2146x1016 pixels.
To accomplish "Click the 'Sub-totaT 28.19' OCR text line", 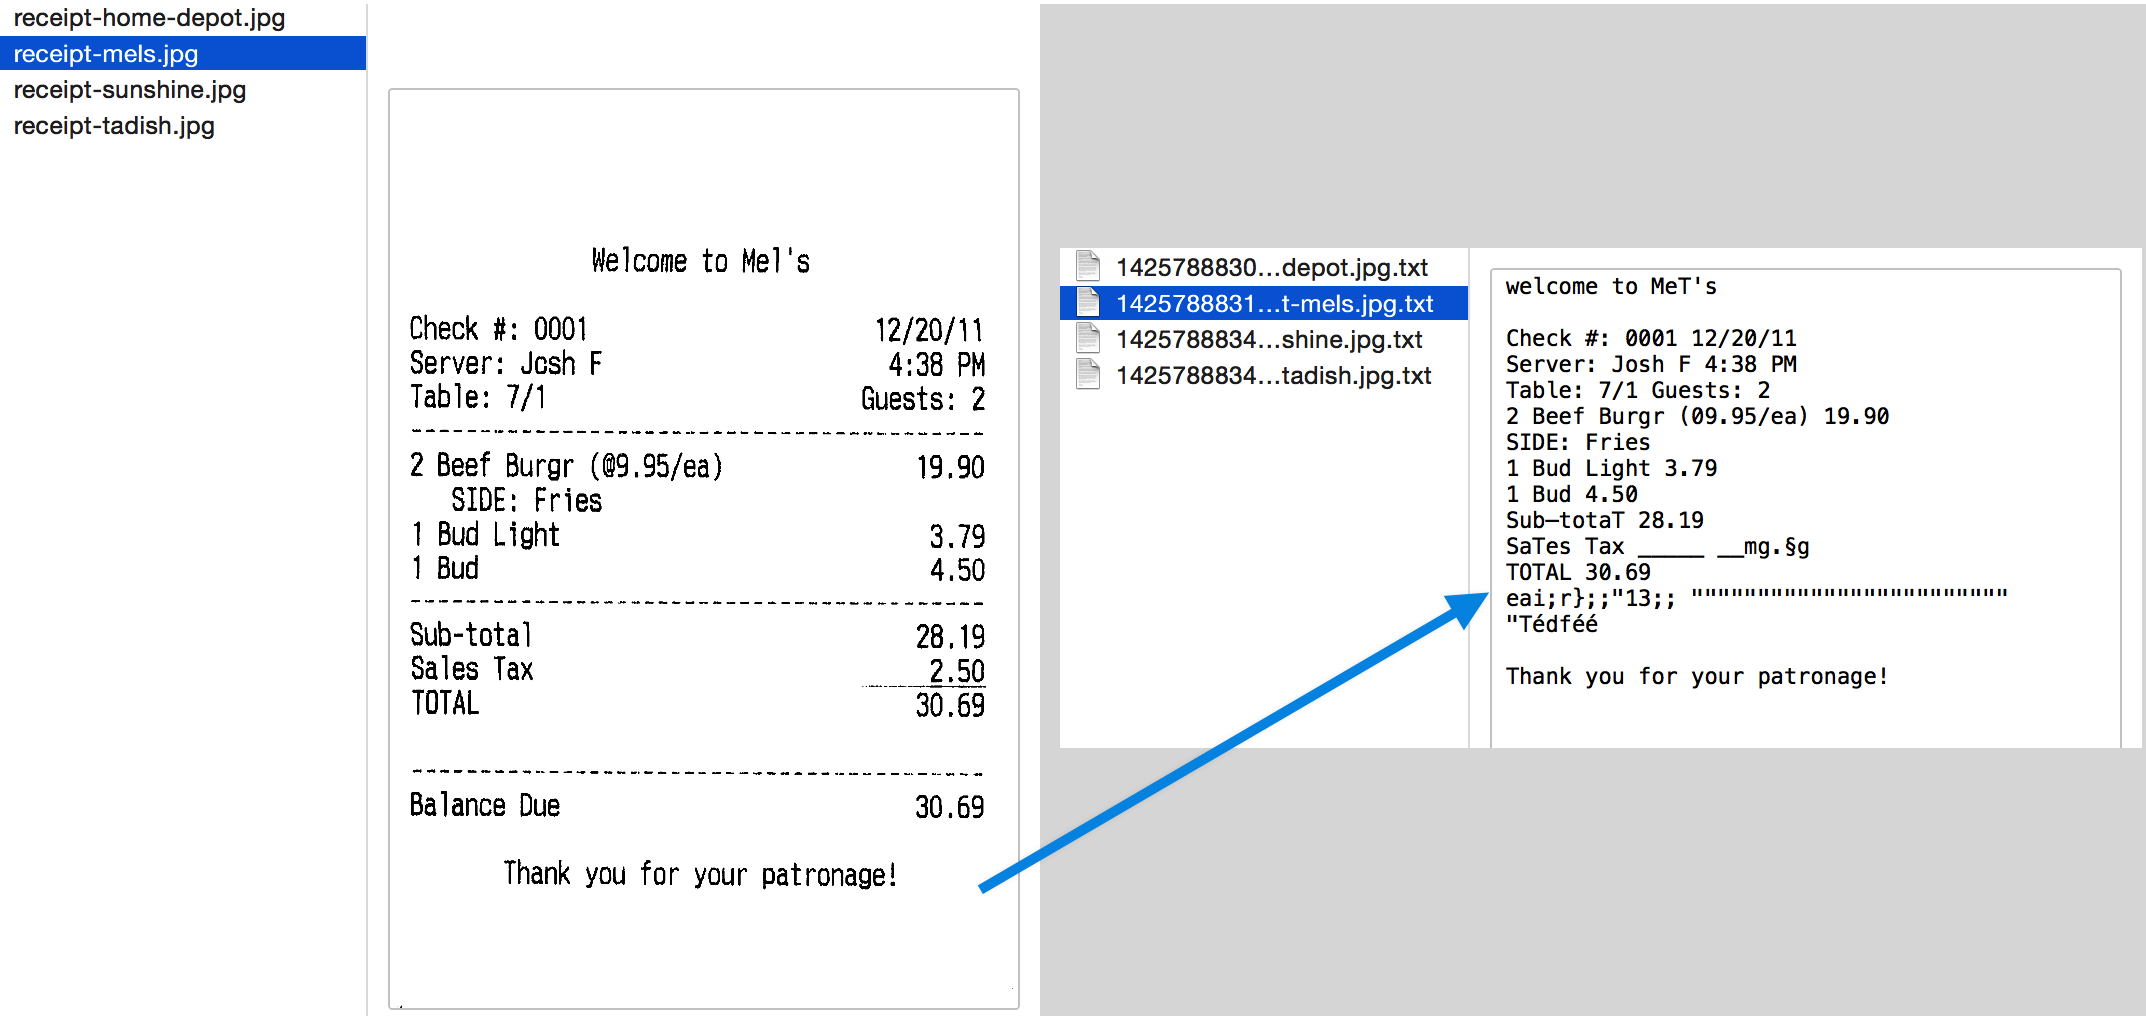I will tap(1604, 520).
